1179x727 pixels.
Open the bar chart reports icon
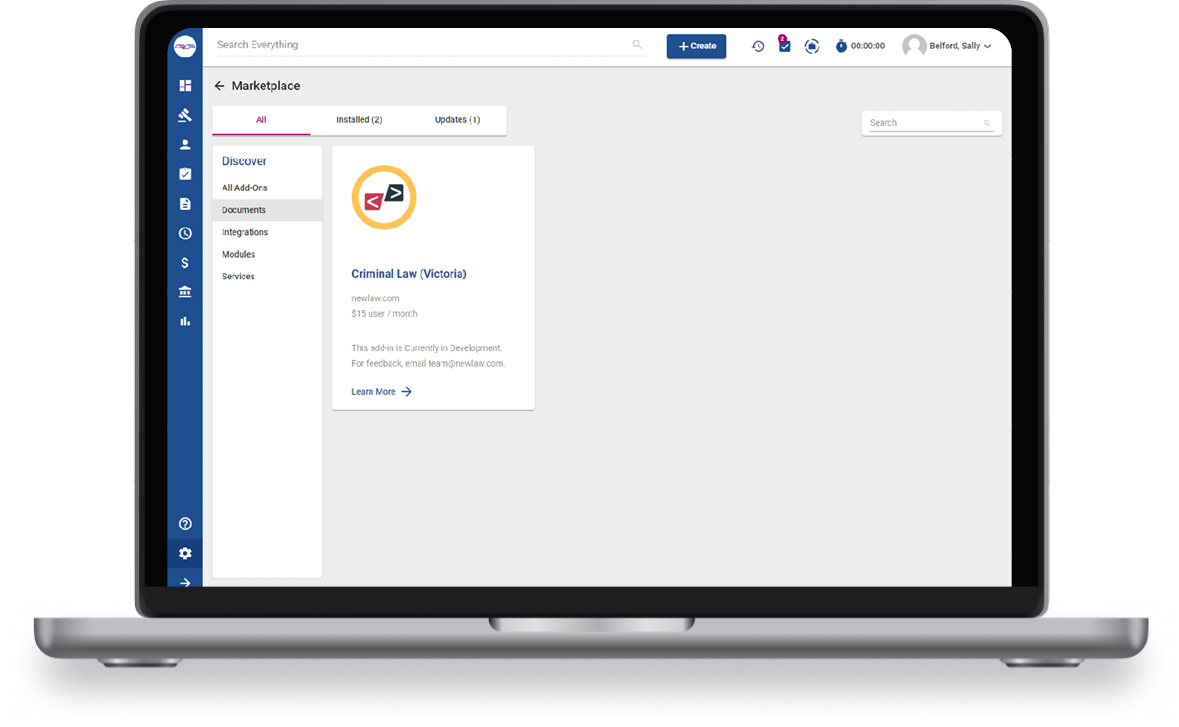185,321
